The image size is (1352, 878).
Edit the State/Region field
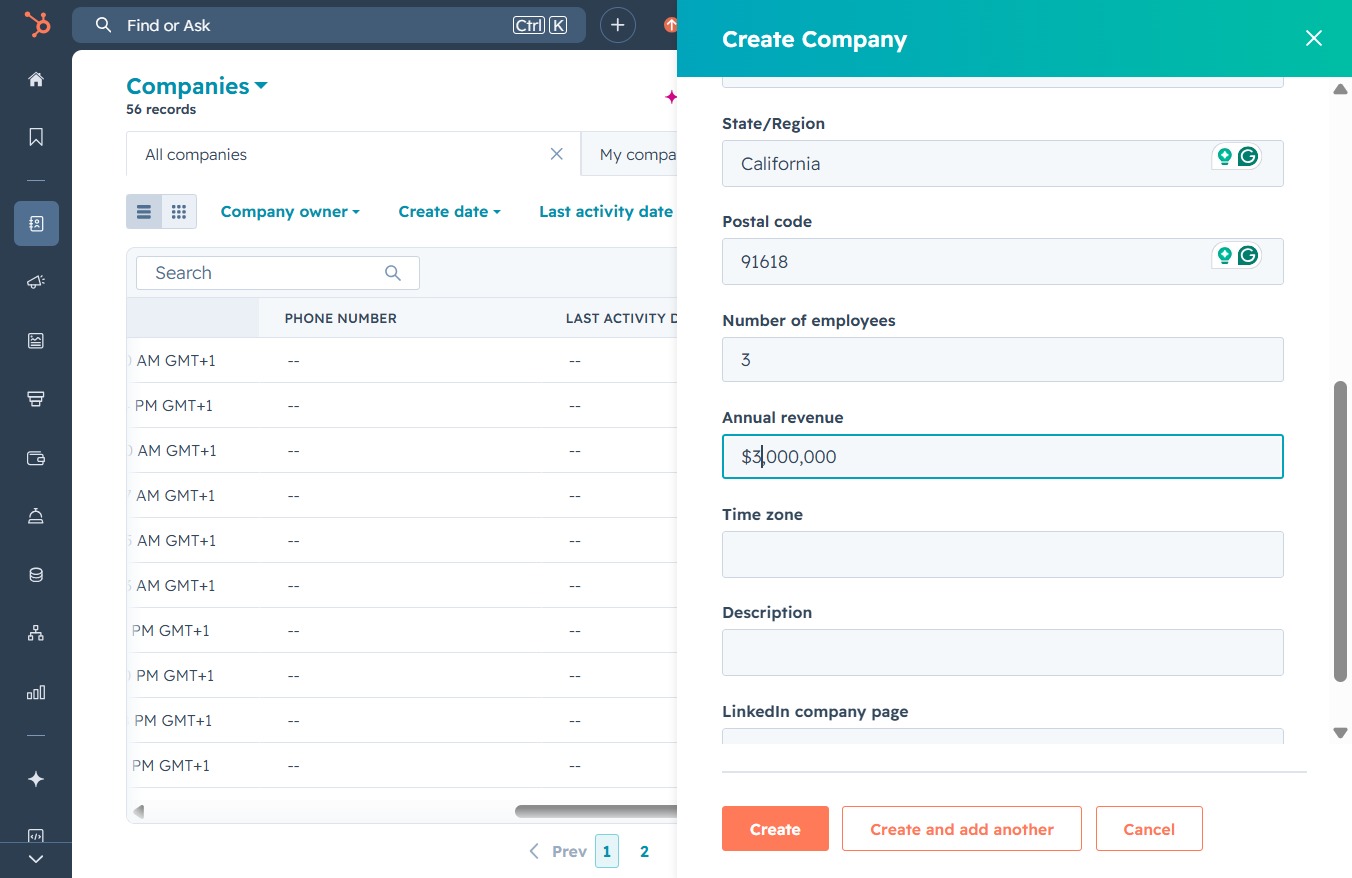point(1002,163)
